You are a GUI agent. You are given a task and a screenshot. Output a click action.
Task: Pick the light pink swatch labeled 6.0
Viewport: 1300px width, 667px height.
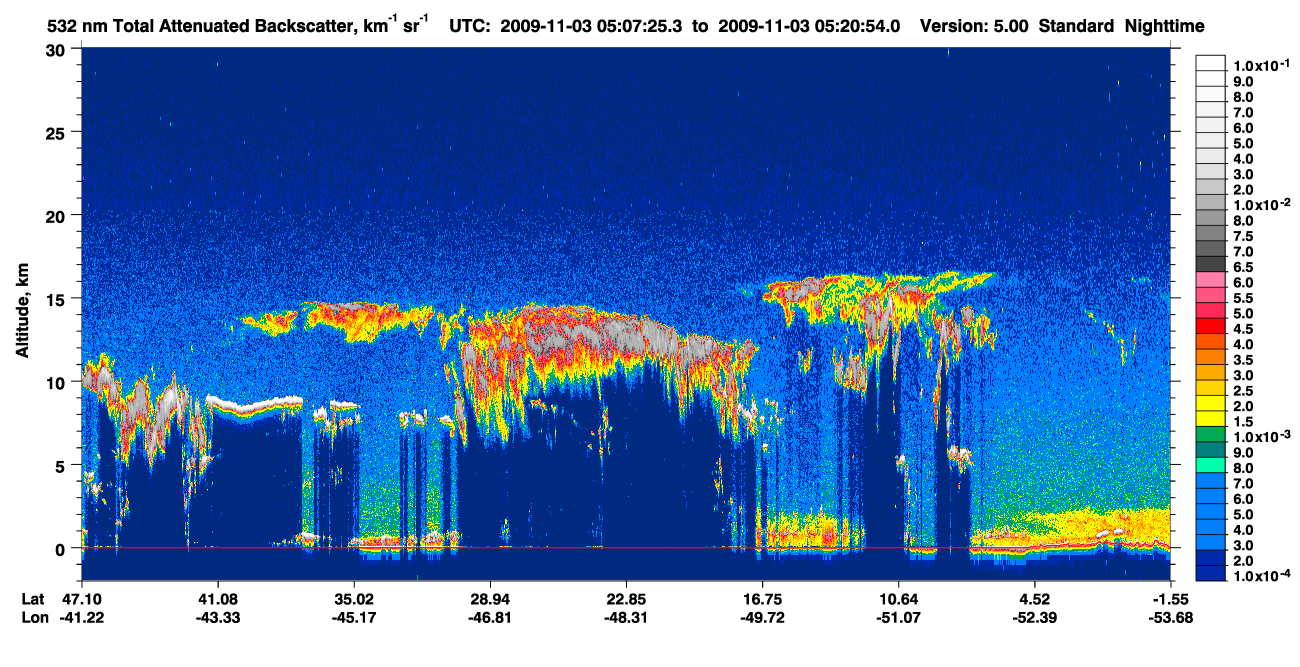click(1211, 278)
